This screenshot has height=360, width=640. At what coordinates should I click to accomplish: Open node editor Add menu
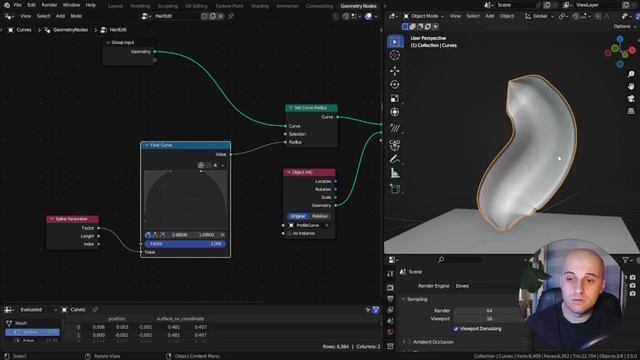(60, 16)
